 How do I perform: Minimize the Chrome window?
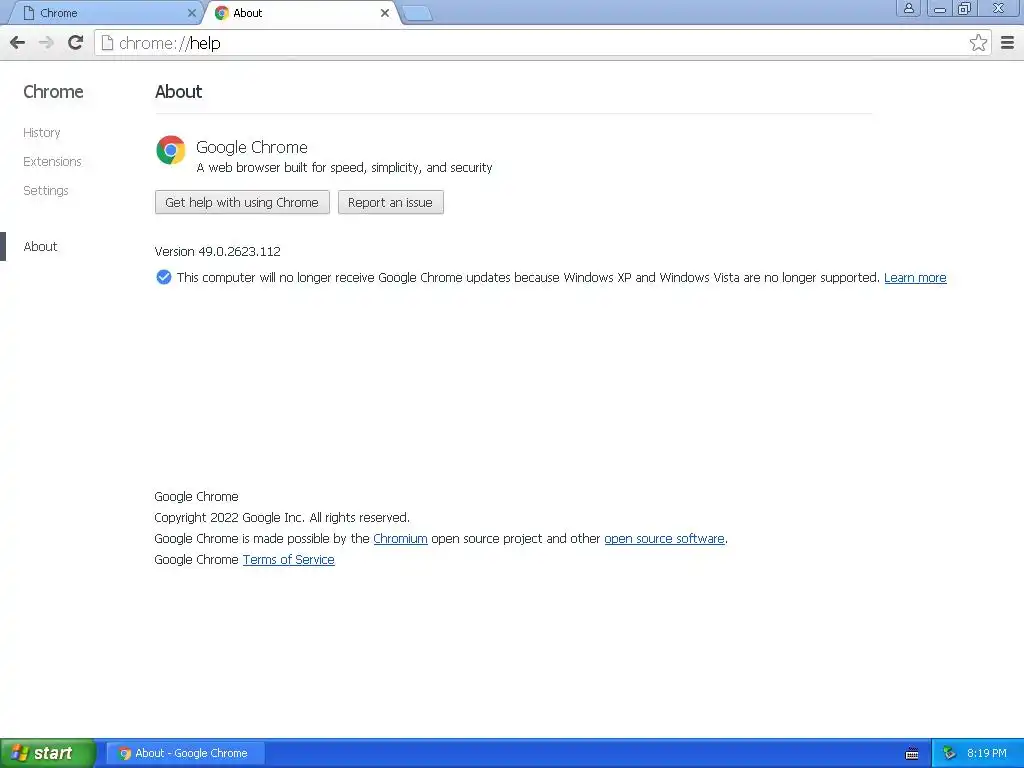(940, 8)
